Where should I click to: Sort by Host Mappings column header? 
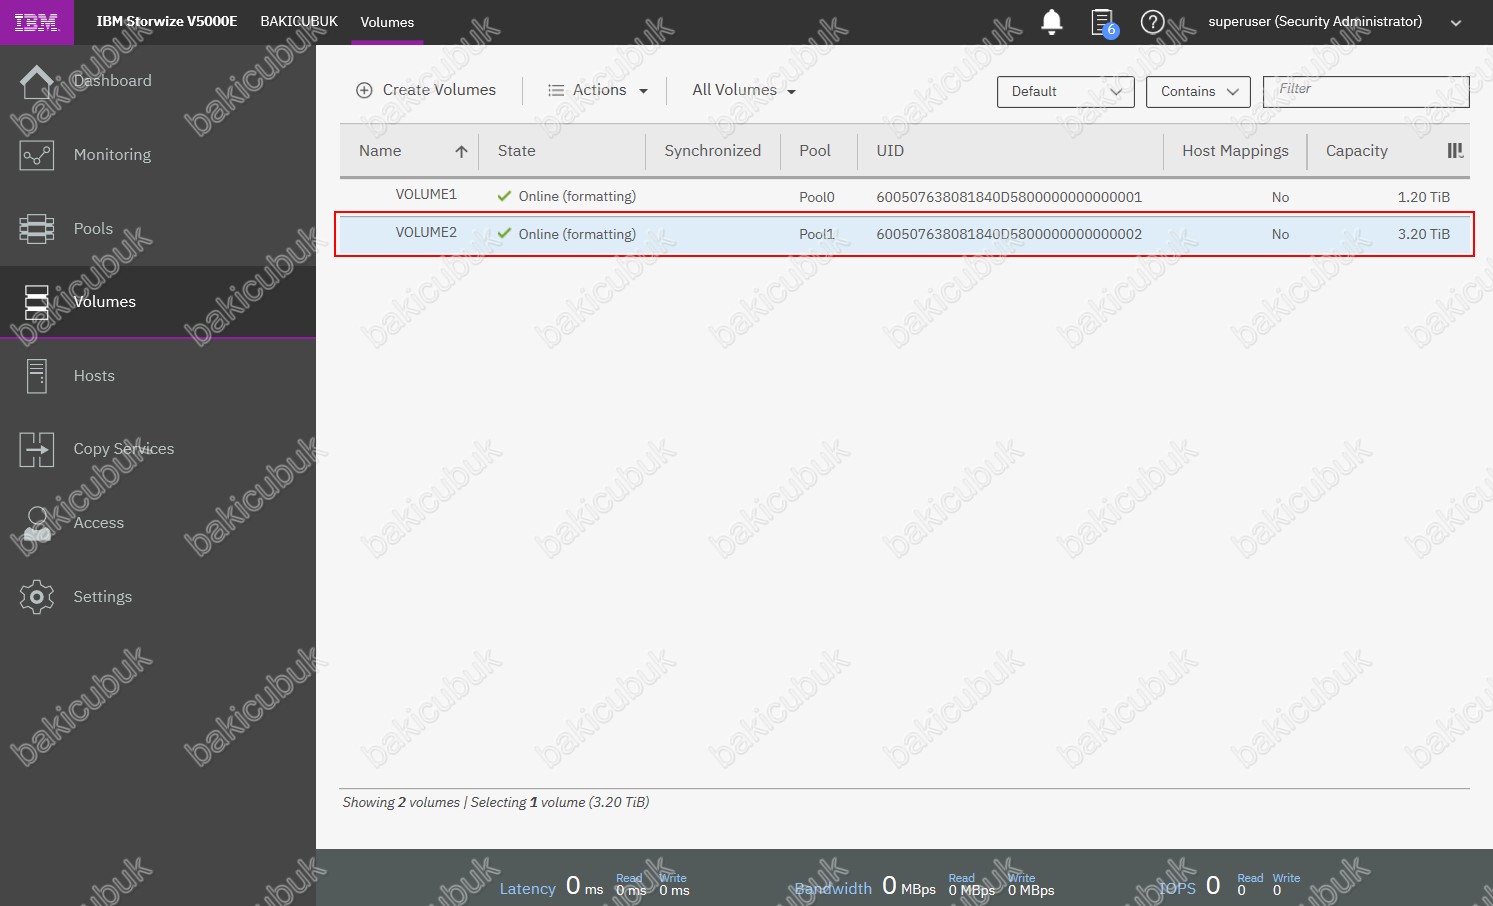pyautogui.click(x=1235, y=151)
